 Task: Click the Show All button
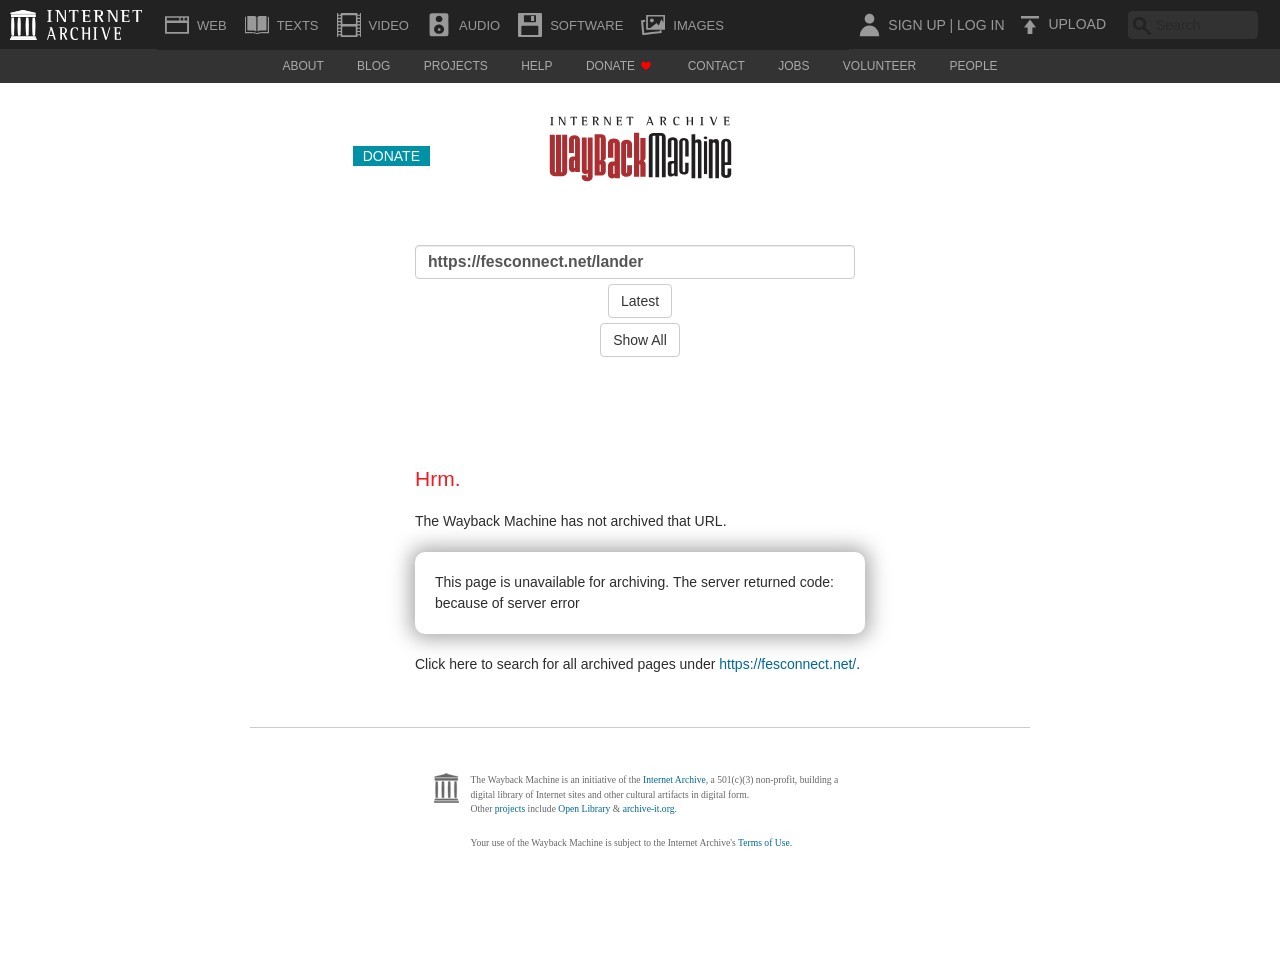point(640,340)
